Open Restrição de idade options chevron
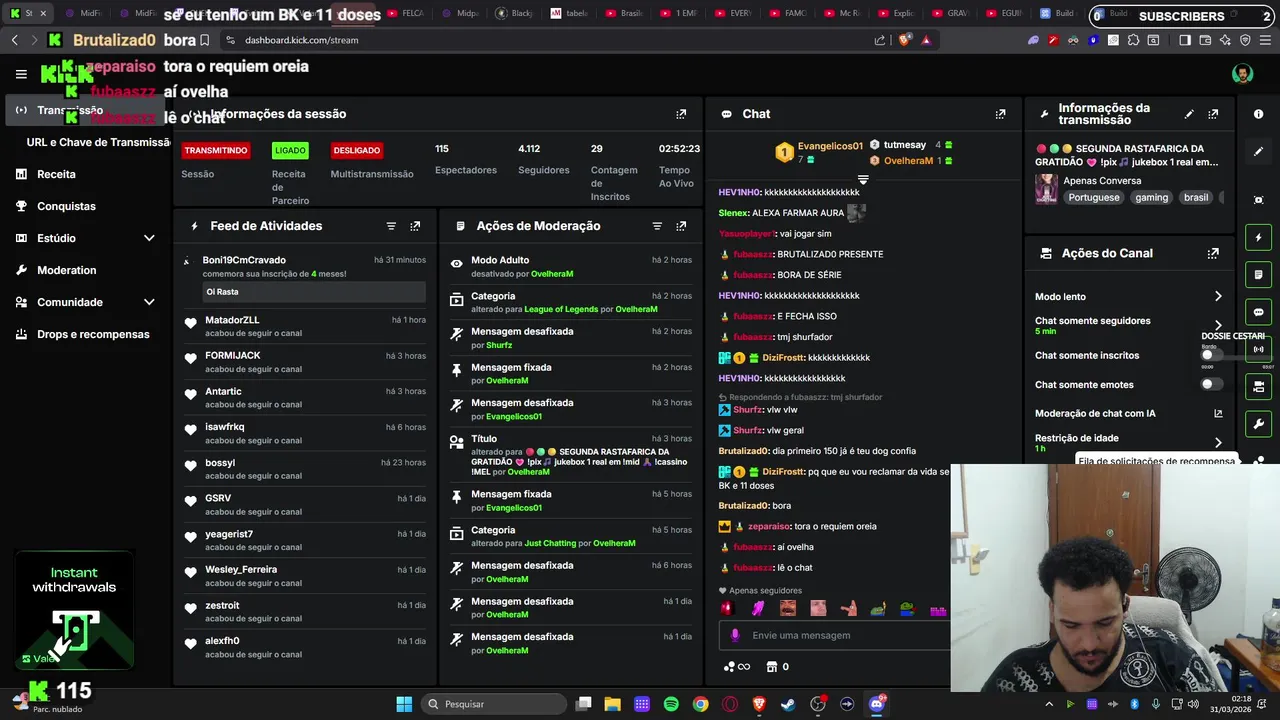Screen dimensions: 1280x720 pos(1218,442)
